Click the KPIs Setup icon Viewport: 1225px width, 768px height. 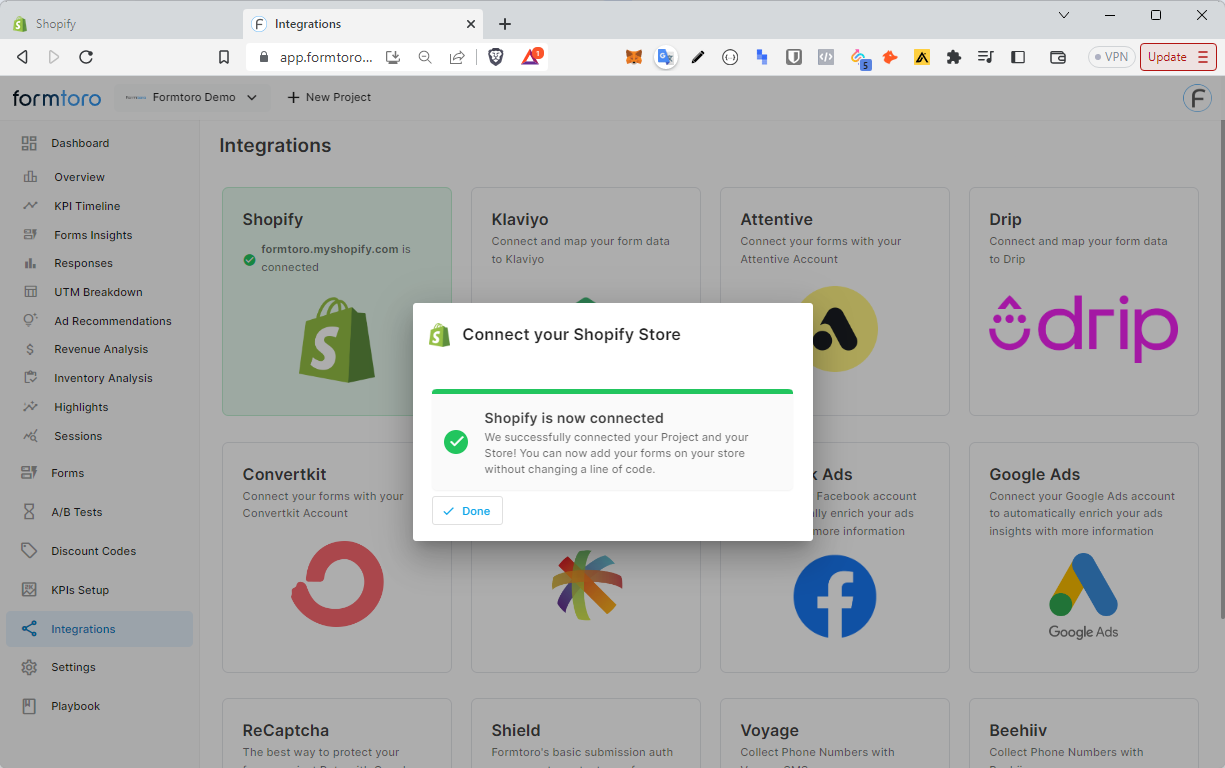coord(29,590)
